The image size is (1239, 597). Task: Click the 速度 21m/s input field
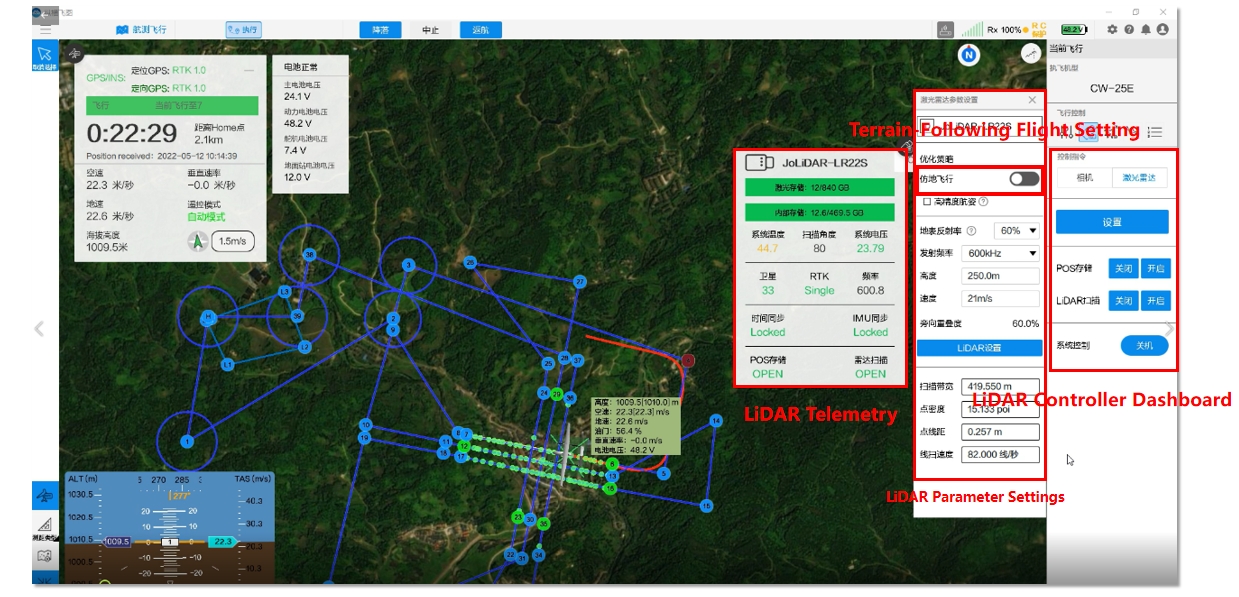[x=1000, y=298]
